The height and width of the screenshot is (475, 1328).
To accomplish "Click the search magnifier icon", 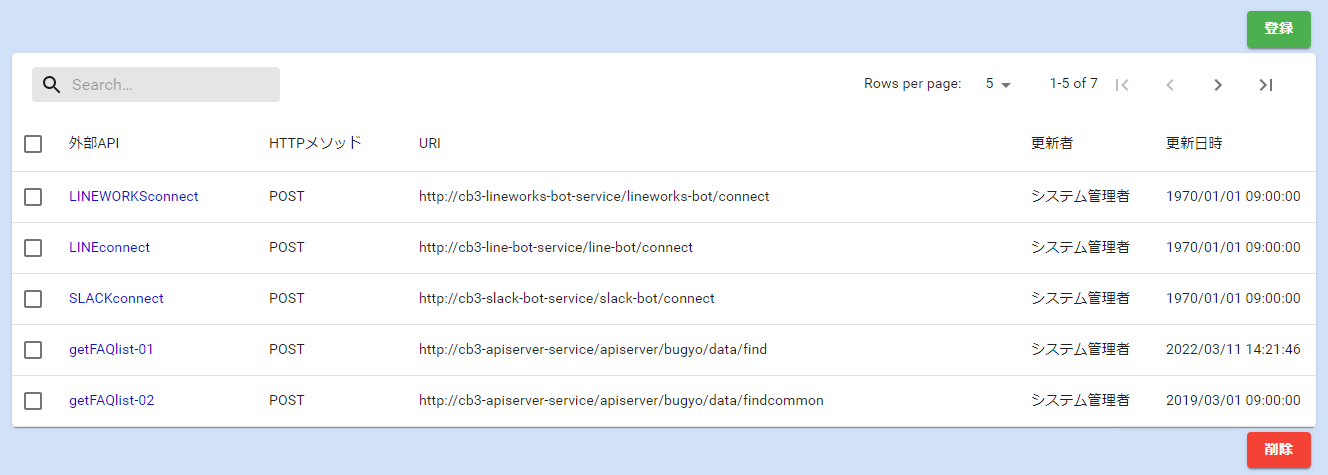I will 52,85.
